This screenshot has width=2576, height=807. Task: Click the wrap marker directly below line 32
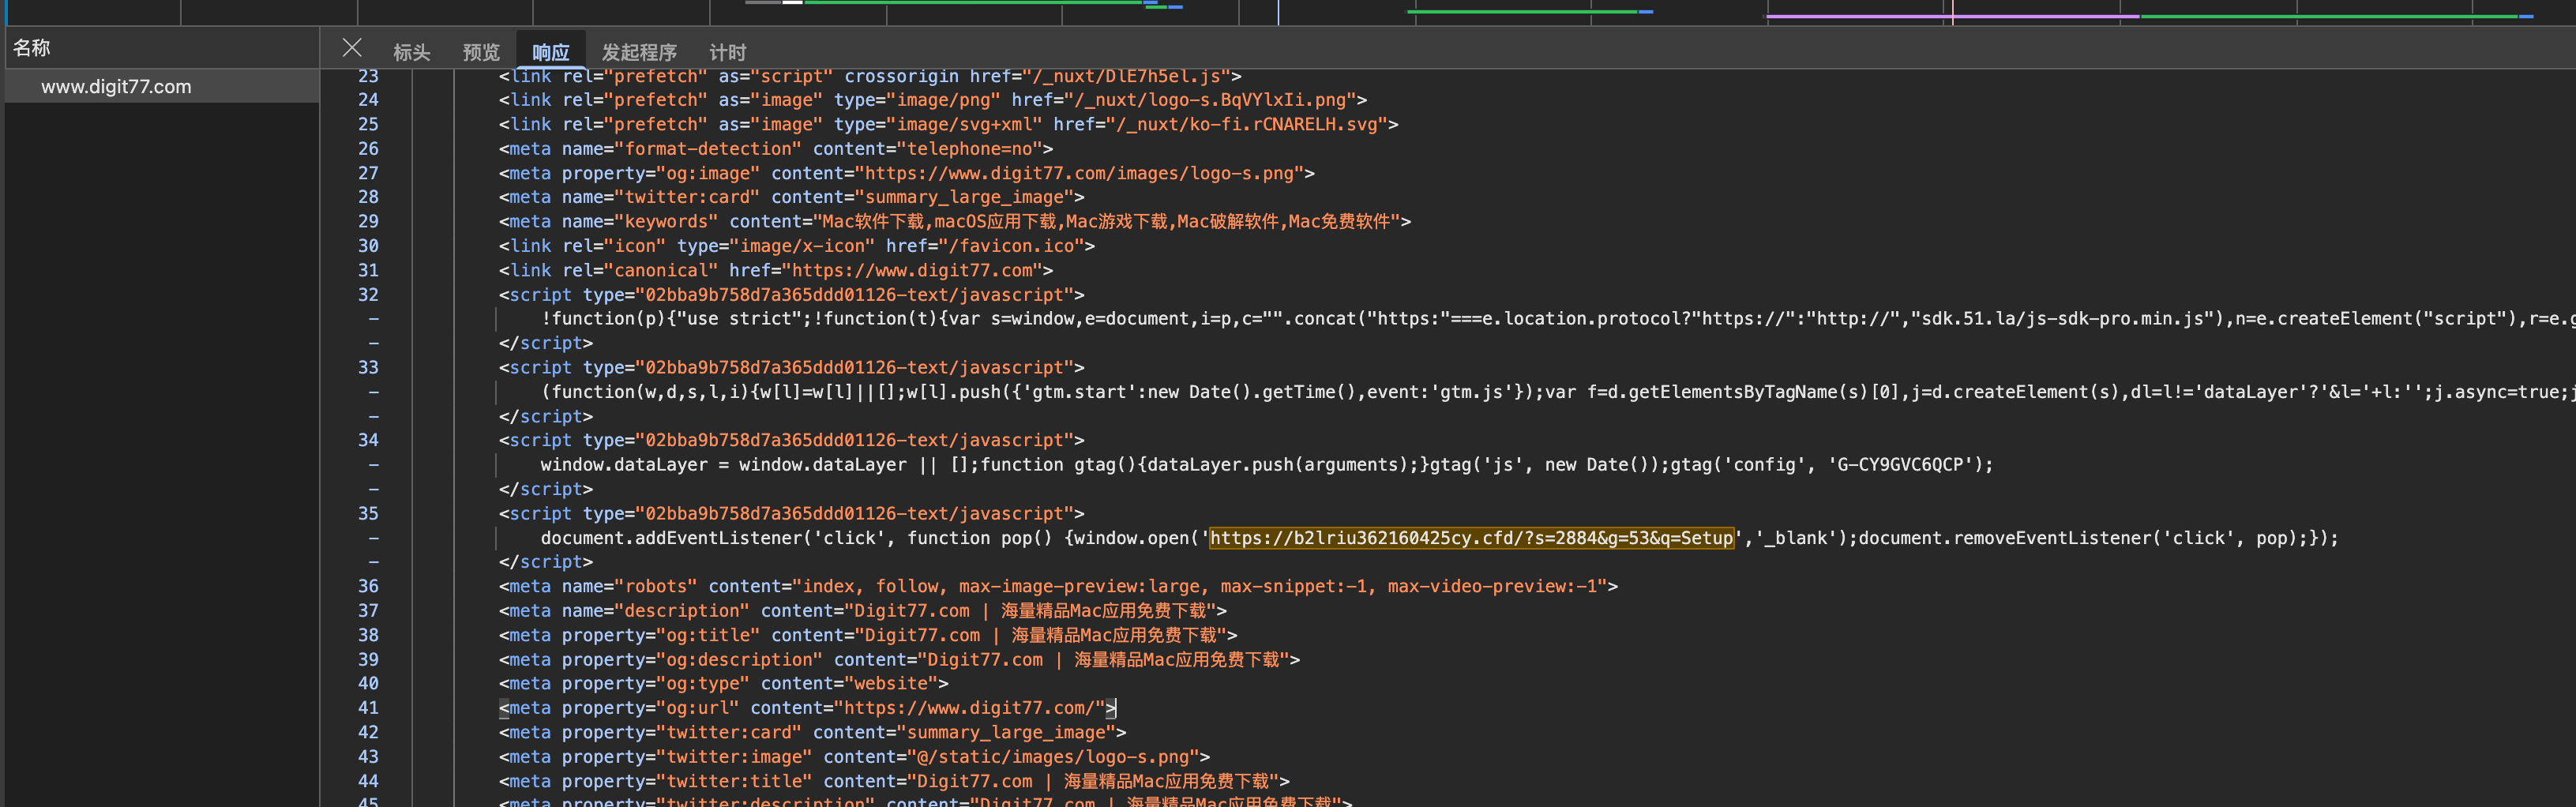[x=373, y=319]
